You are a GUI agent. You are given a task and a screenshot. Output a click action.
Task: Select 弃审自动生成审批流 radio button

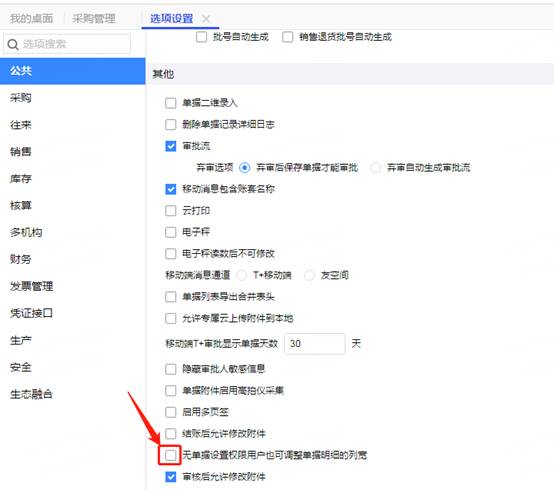pyautogui.click(x=375, y=167)
